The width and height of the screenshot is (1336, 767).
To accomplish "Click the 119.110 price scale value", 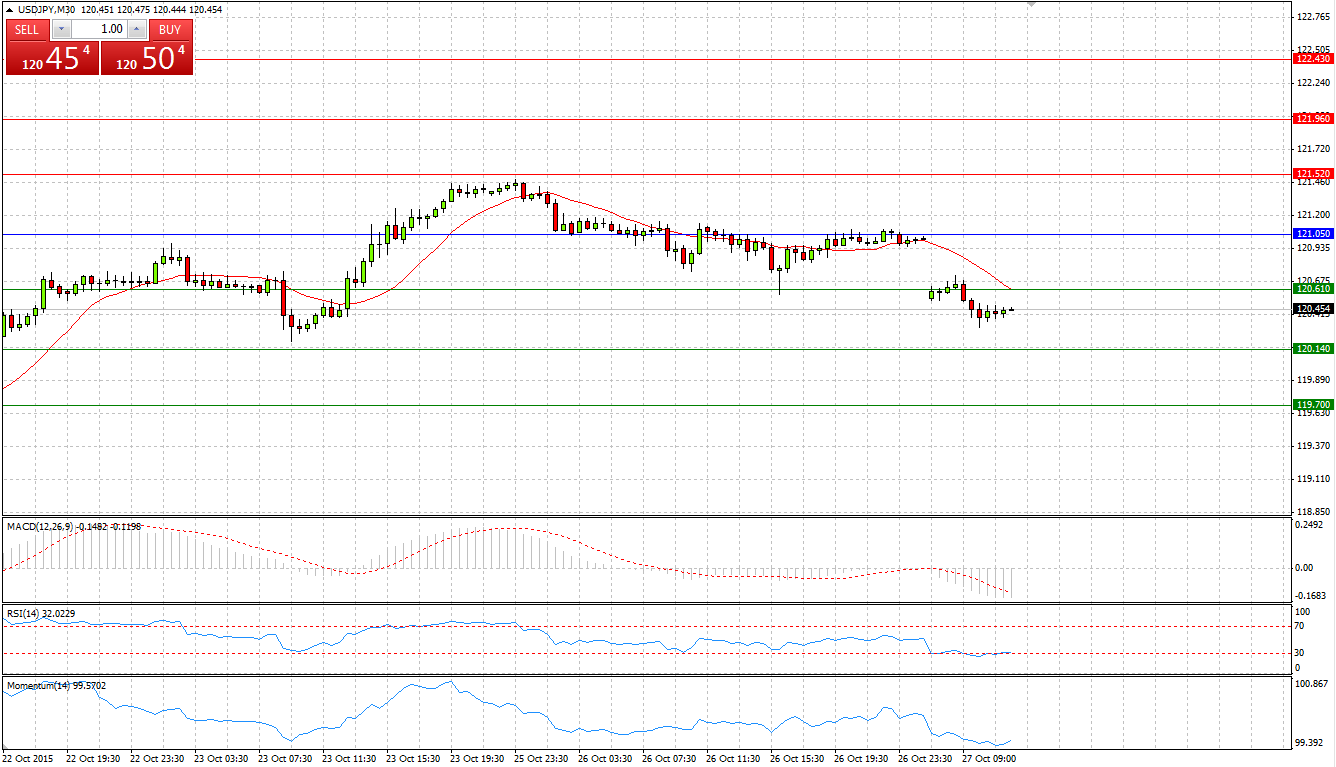I will point(1312,479).
